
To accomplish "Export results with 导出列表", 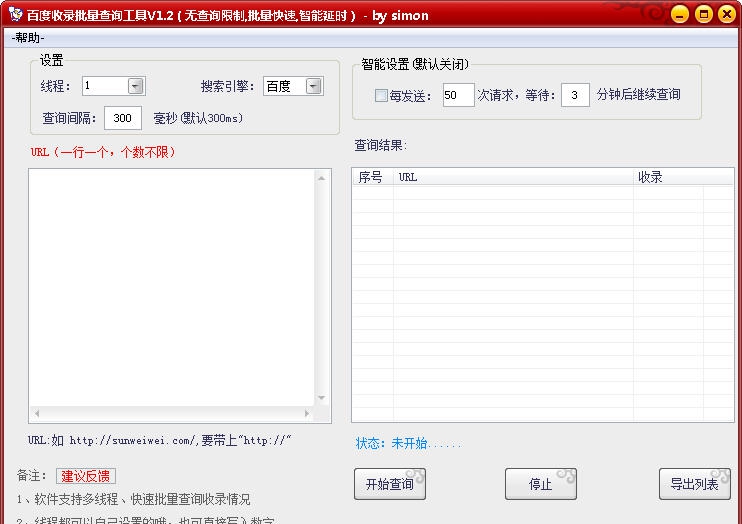I will (x=695, y=484).
